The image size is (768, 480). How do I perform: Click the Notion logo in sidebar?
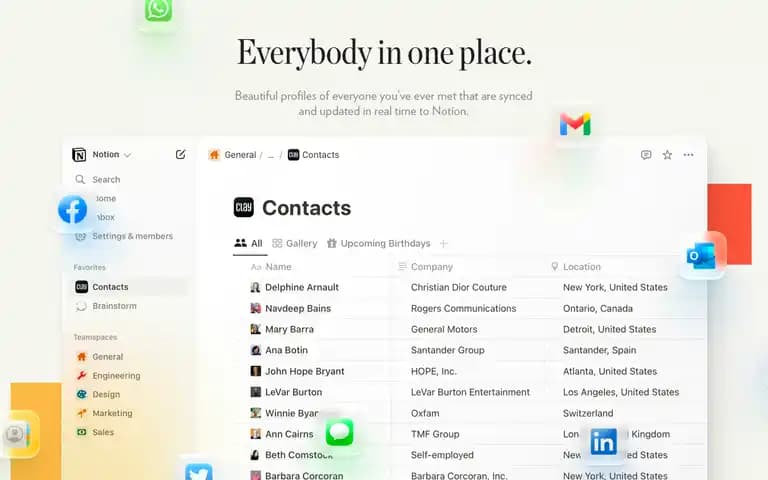click(79, 155)
